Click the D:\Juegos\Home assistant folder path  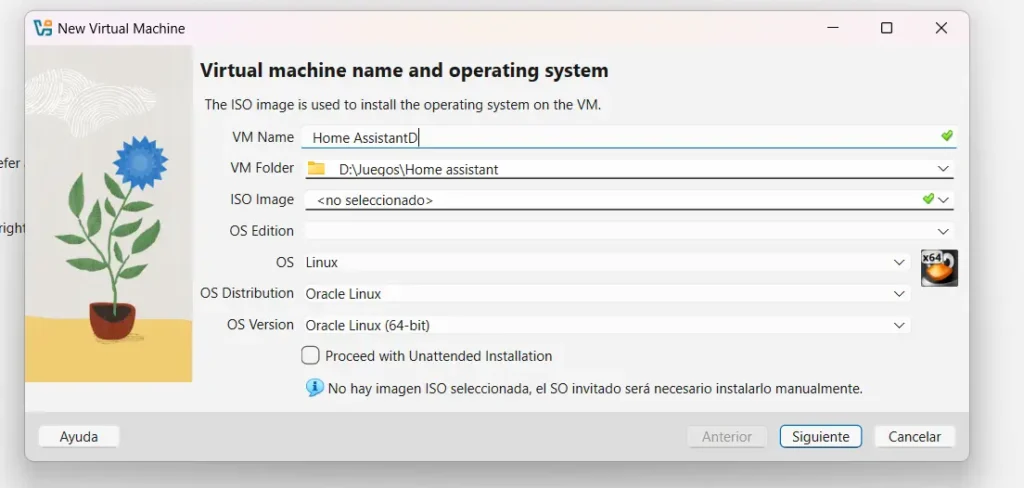[x=418, y=170]
